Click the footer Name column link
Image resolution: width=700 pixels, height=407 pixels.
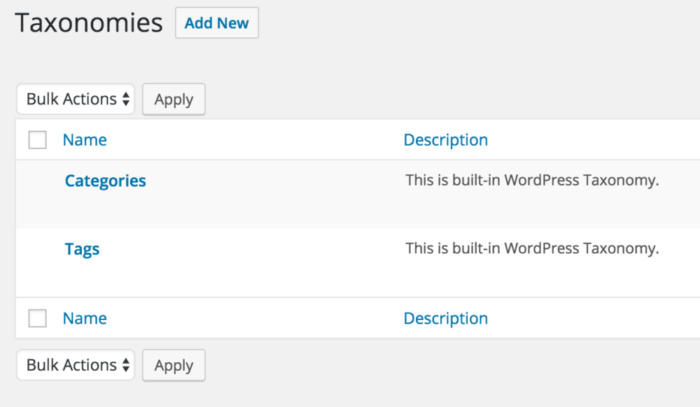(x=85, y=318)
